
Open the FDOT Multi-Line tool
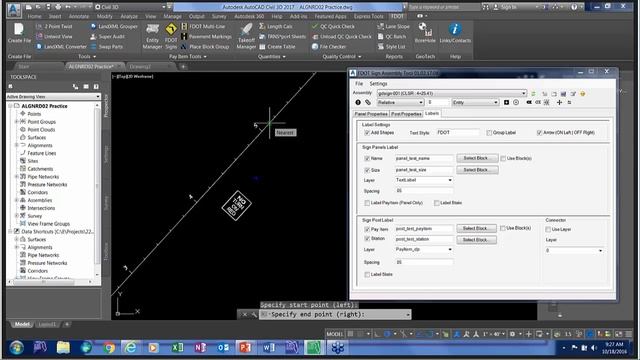click(203, 26)
